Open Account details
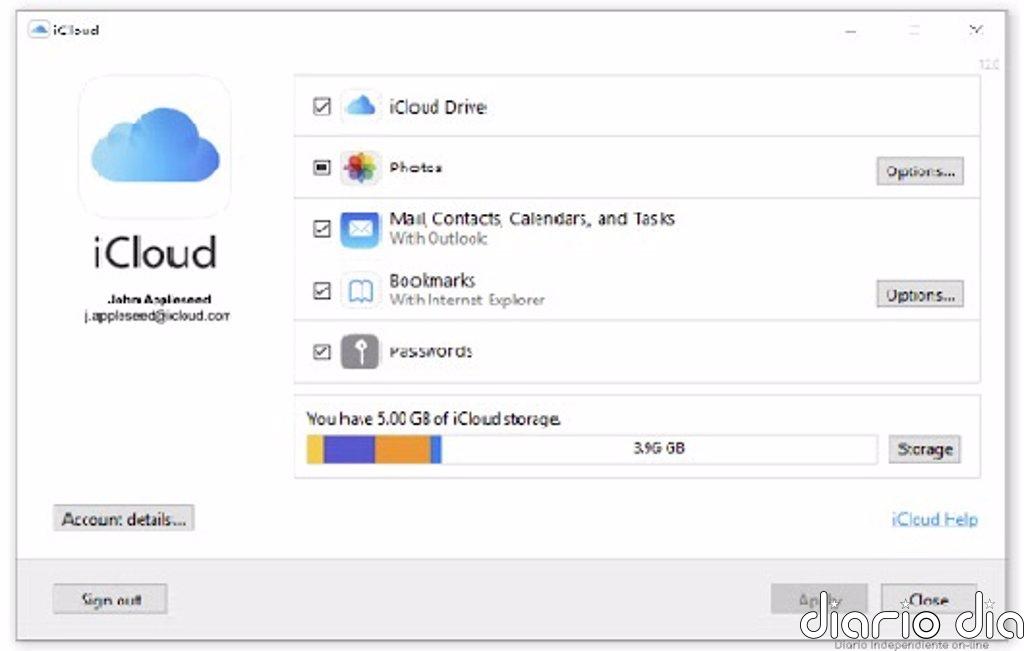This screenshot has width=1024, height=651. click(123, 518)
